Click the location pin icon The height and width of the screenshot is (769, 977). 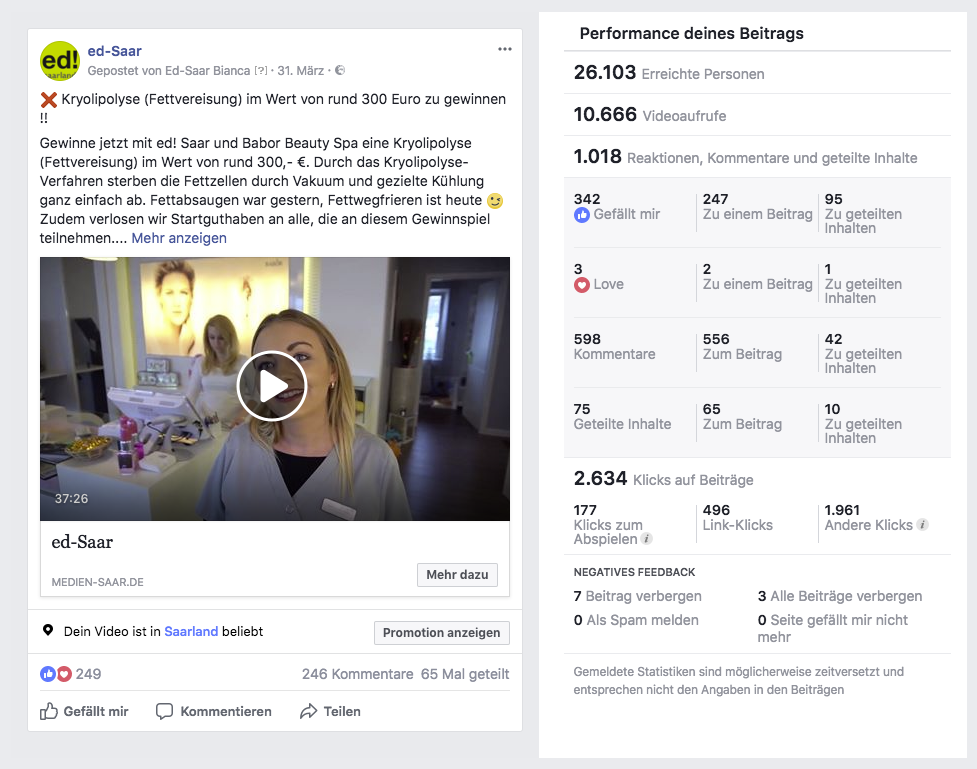tap(47, 631)
